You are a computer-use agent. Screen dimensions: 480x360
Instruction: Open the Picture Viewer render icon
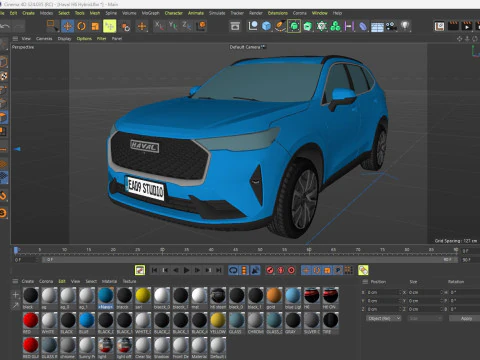click(467, 26)
